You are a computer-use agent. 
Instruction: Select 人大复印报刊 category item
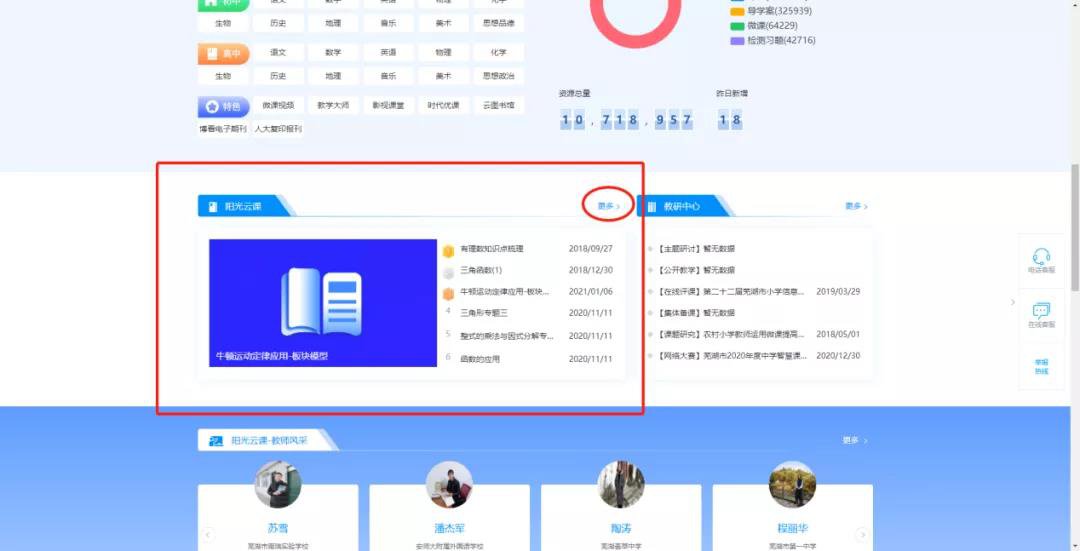click(278, 129)
